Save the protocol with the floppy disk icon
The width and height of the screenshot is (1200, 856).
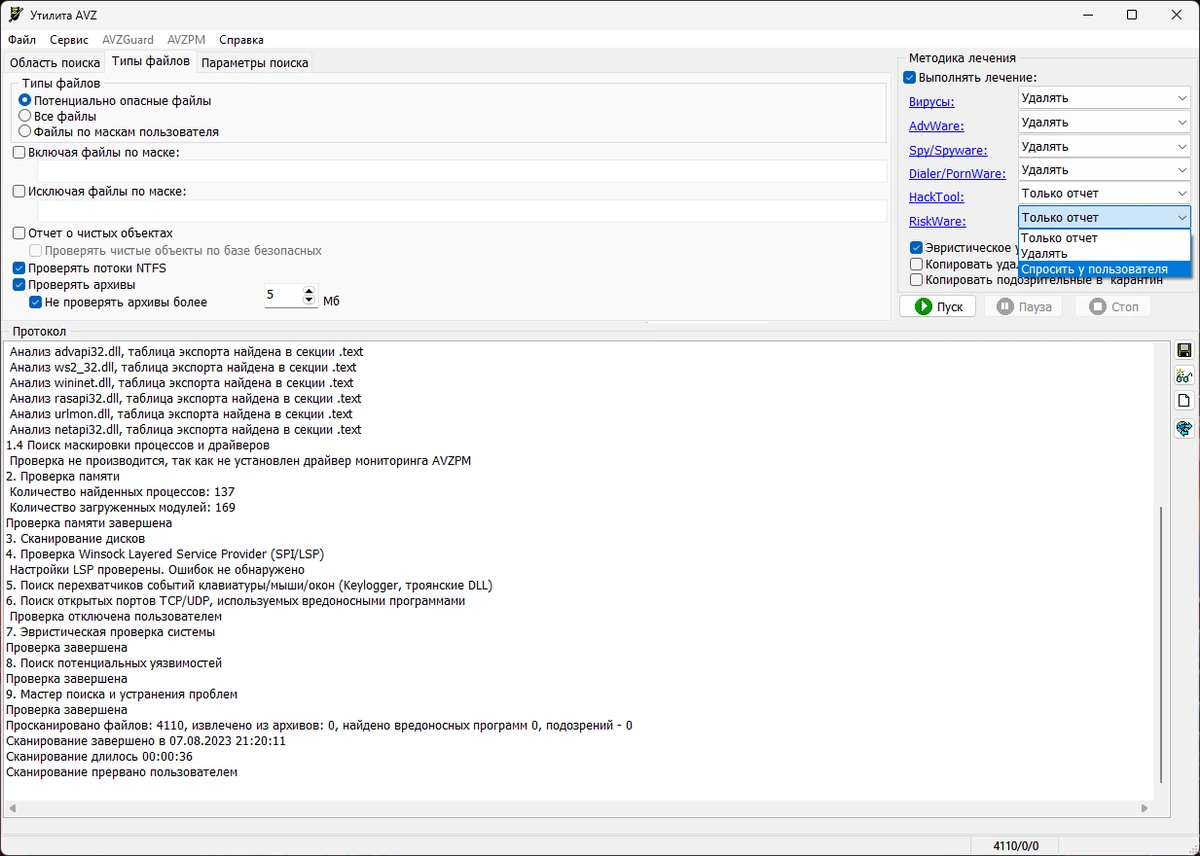(x=1184, y=350)
